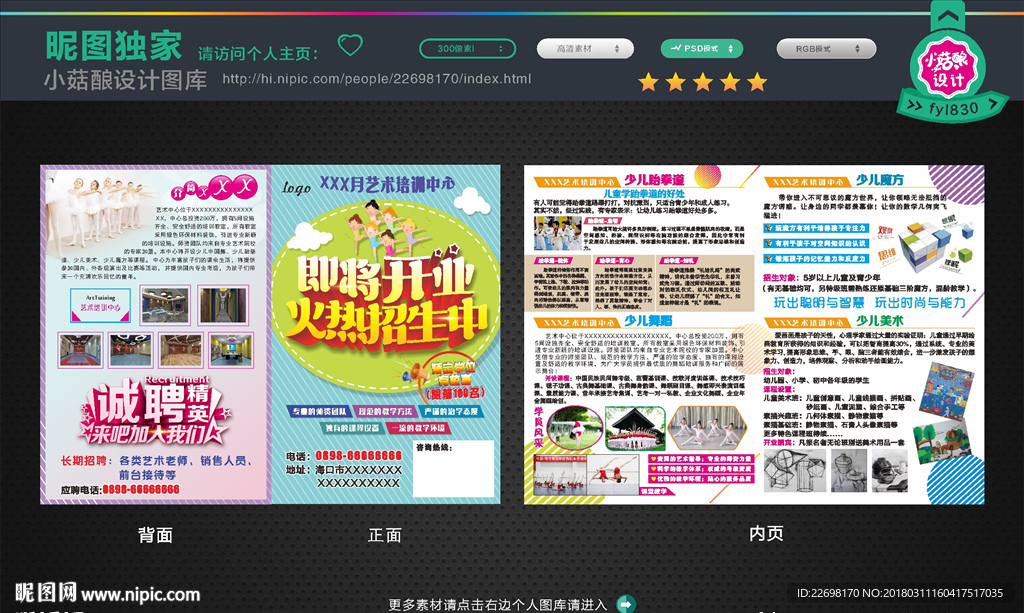
Task: Click the 少儿美术 section heading
Action: (x=880, y=321)
